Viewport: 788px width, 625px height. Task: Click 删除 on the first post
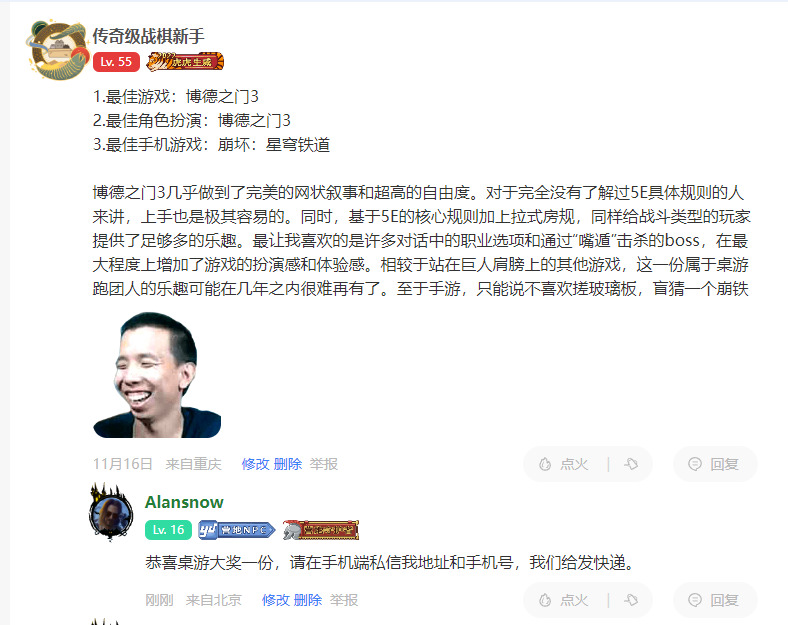click(x=287, y=464)
